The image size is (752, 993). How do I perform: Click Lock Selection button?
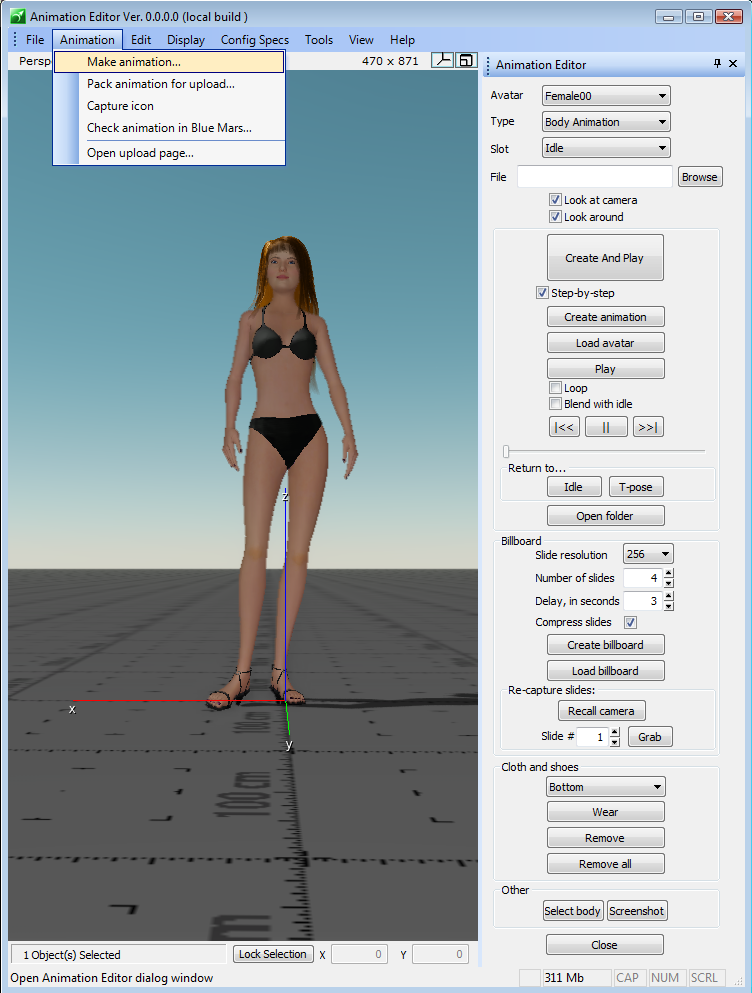273,954
